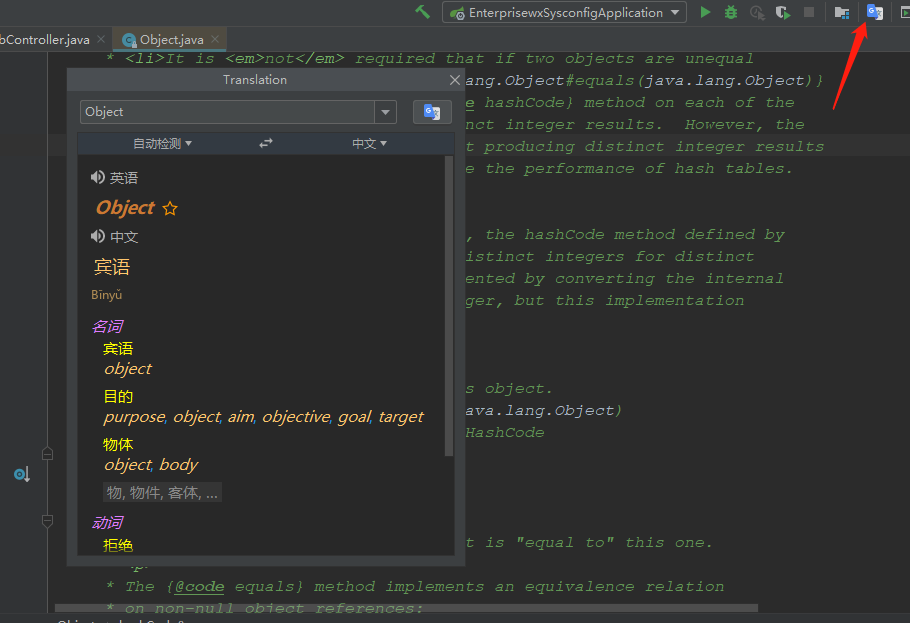Click the 动词 part-of-speech label
Image resolution: width=910 pixels, height=623 pixels.
[x=108, y=523]
